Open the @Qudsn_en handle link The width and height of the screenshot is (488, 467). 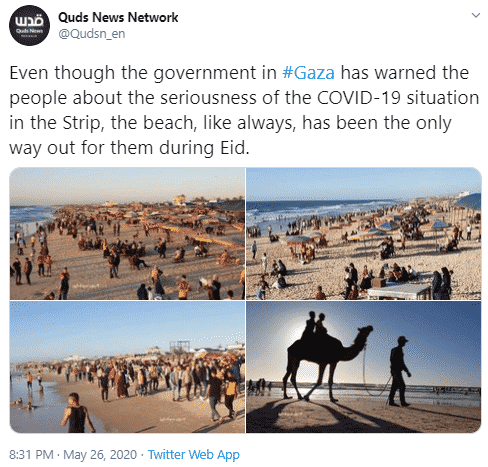coord(92,34)
